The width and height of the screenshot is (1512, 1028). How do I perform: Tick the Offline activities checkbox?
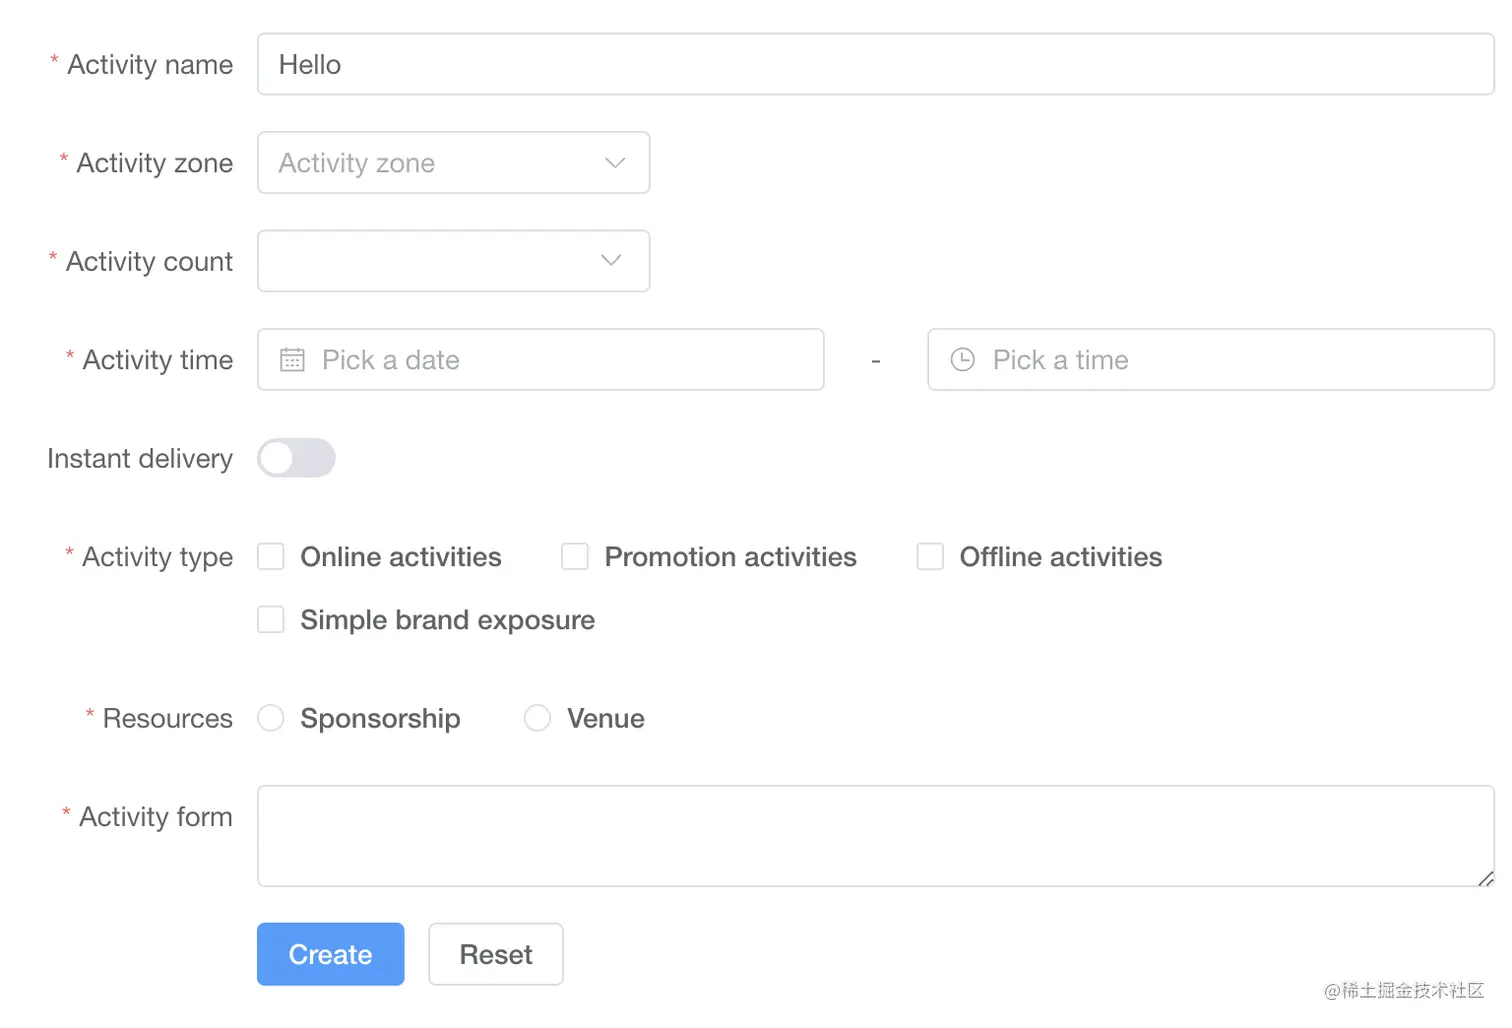(x=930, y=557)
